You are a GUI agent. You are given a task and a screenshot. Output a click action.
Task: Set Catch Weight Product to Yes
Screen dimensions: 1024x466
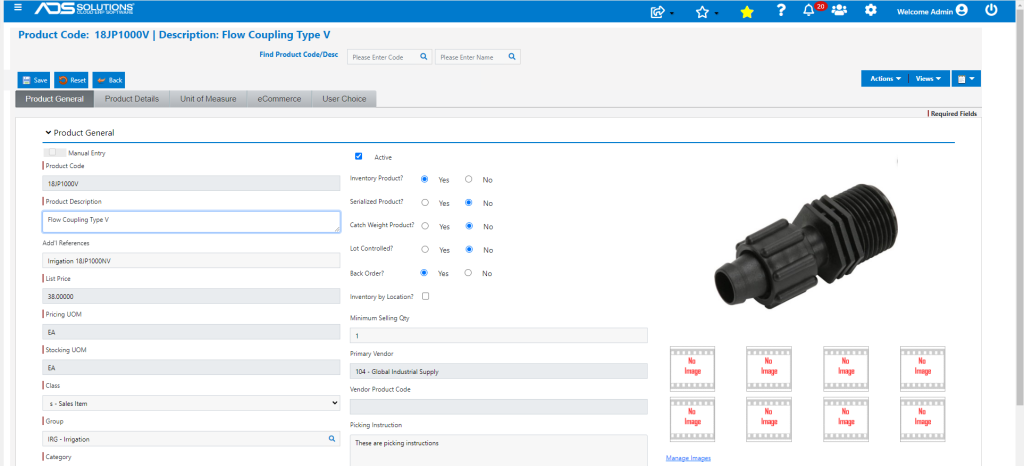tap(425, 226)
